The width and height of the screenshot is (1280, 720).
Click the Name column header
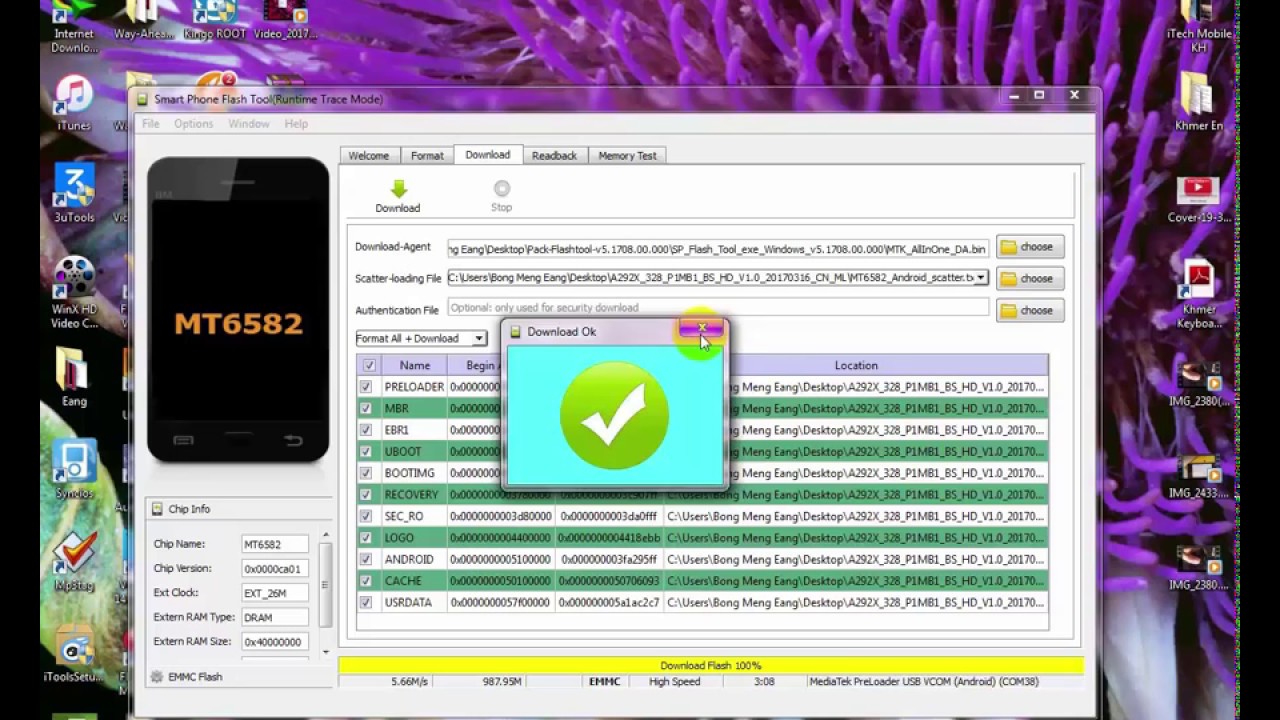tap(414, 366)
